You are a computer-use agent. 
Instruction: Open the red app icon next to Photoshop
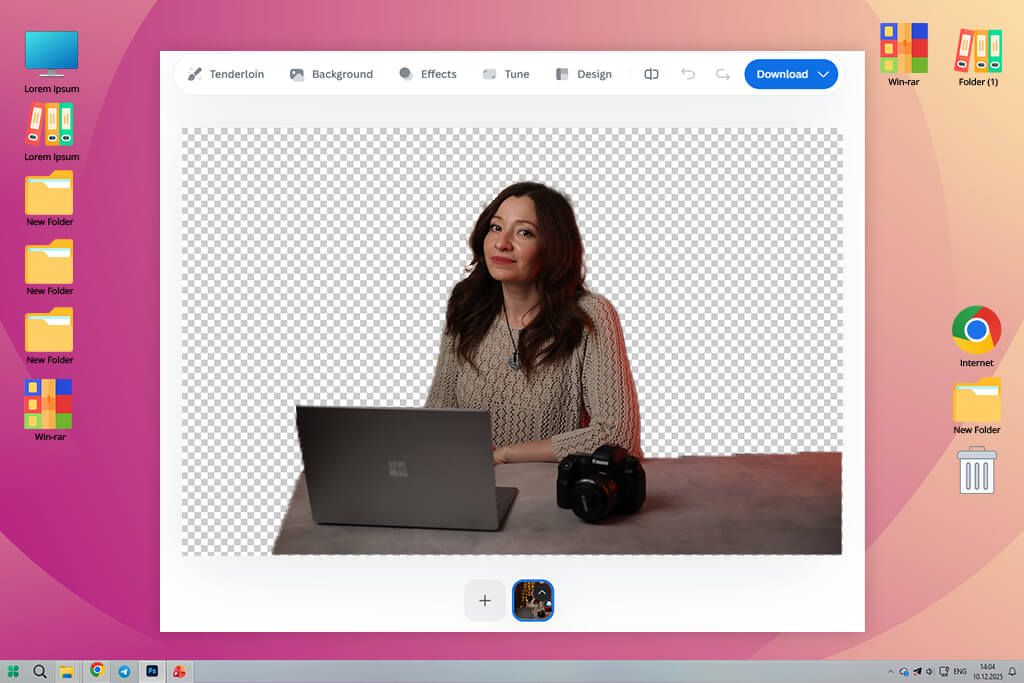pyautogui.click(x=179, y=671)
